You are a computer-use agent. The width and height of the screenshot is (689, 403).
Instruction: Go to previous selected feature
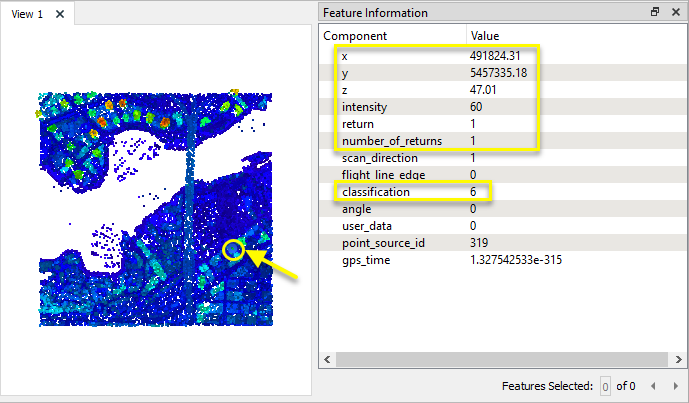point(652,386)
